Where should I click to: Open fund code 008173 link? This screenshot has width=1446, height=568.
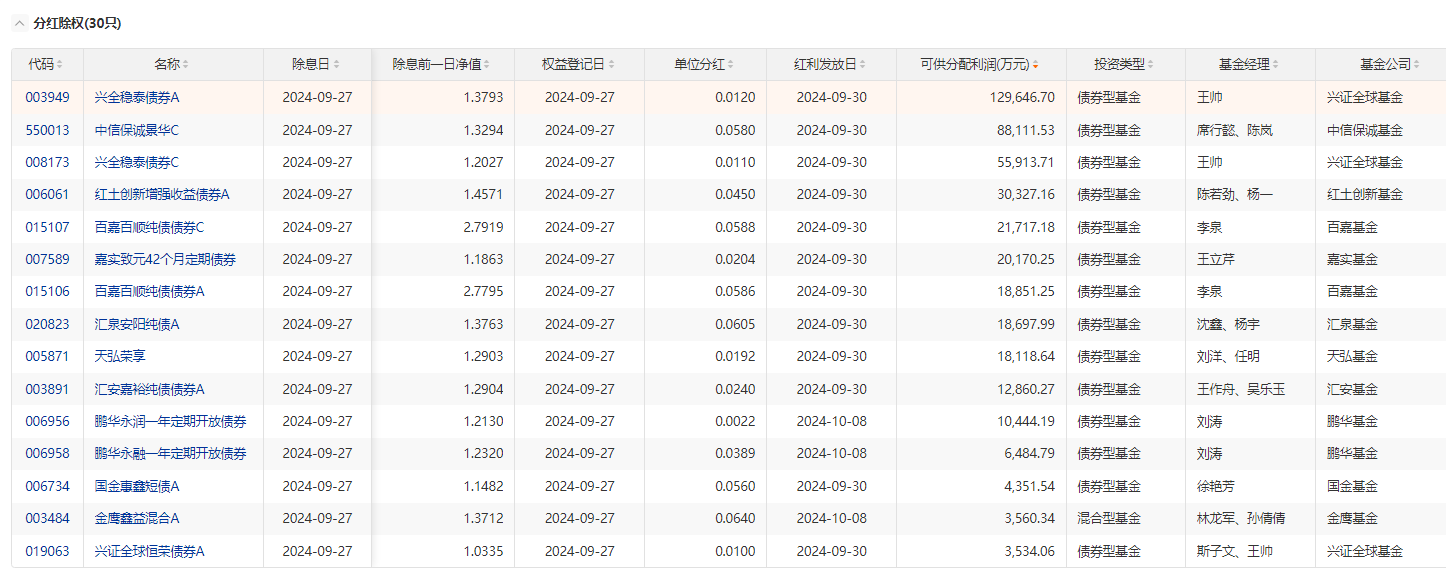point(47,162)
